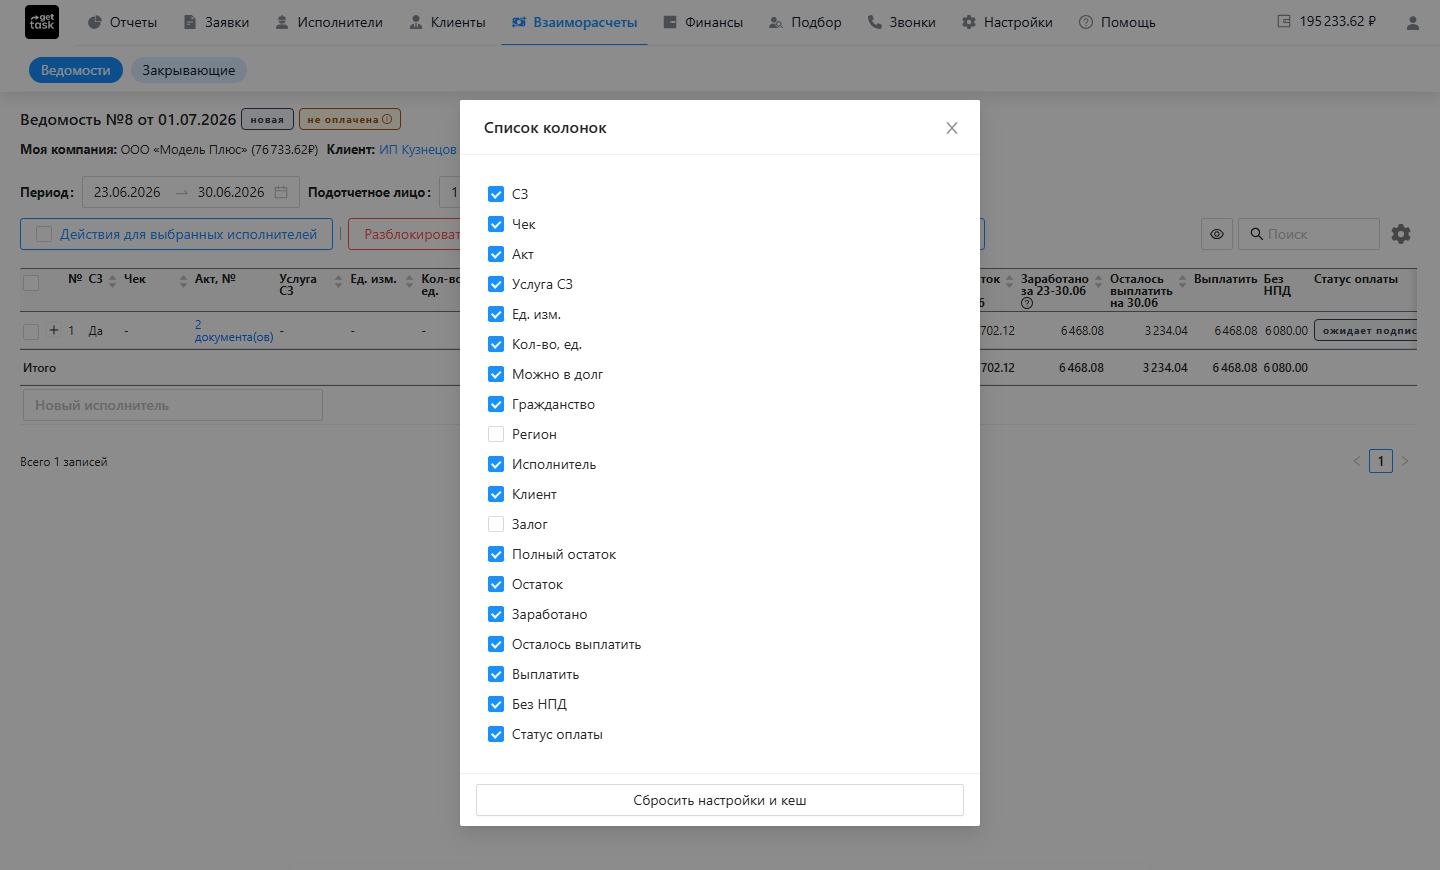Toggle the Без НПД column checkbox

click(x=496, y=704)
